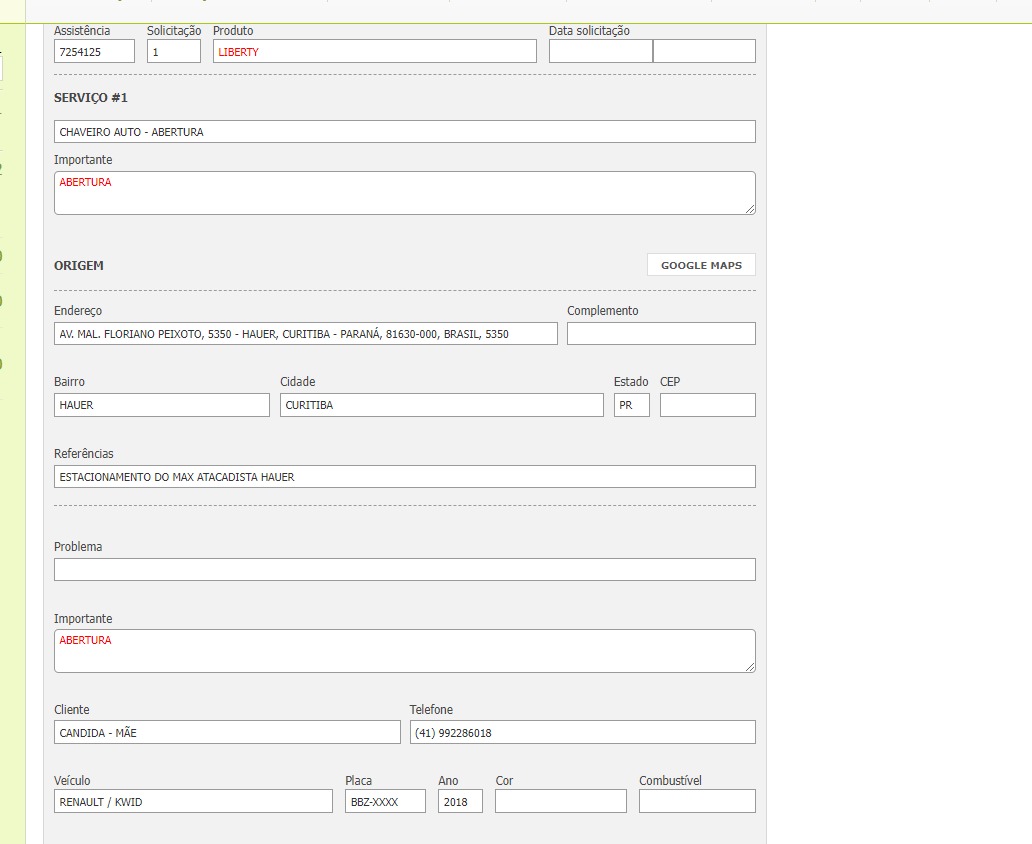Click the Endereço address field
The width and height of the screenshot is (1032, 844).
click(x=305, y=334)
